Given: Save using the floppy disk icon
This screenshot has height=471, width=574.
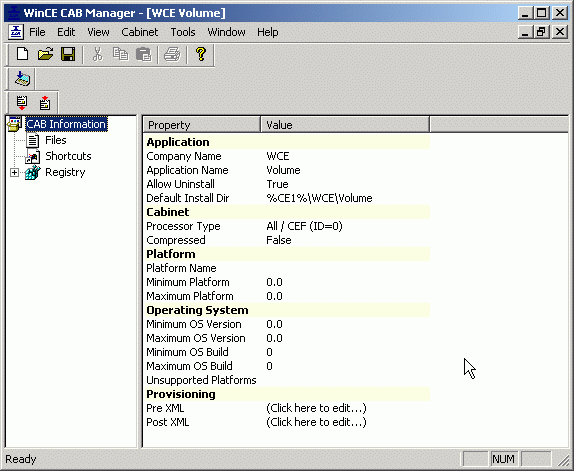Looking at the screenshot, I should (x=68, y=54).
